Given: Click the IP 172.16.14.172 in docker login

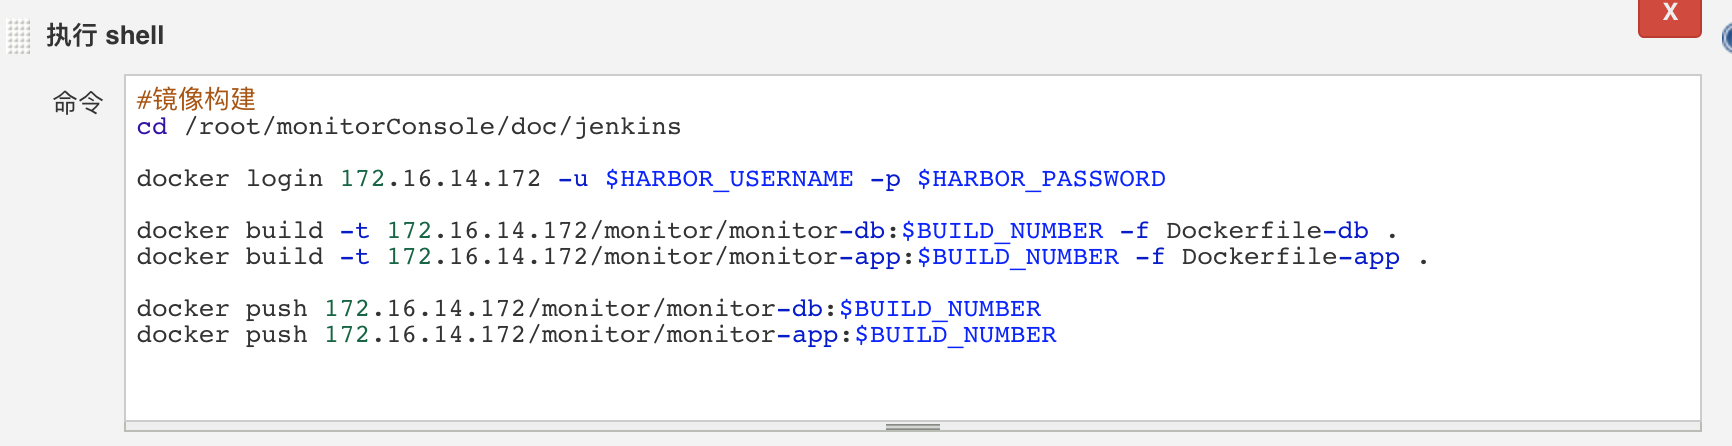Looking at the screenshot, I should [440, 179].
